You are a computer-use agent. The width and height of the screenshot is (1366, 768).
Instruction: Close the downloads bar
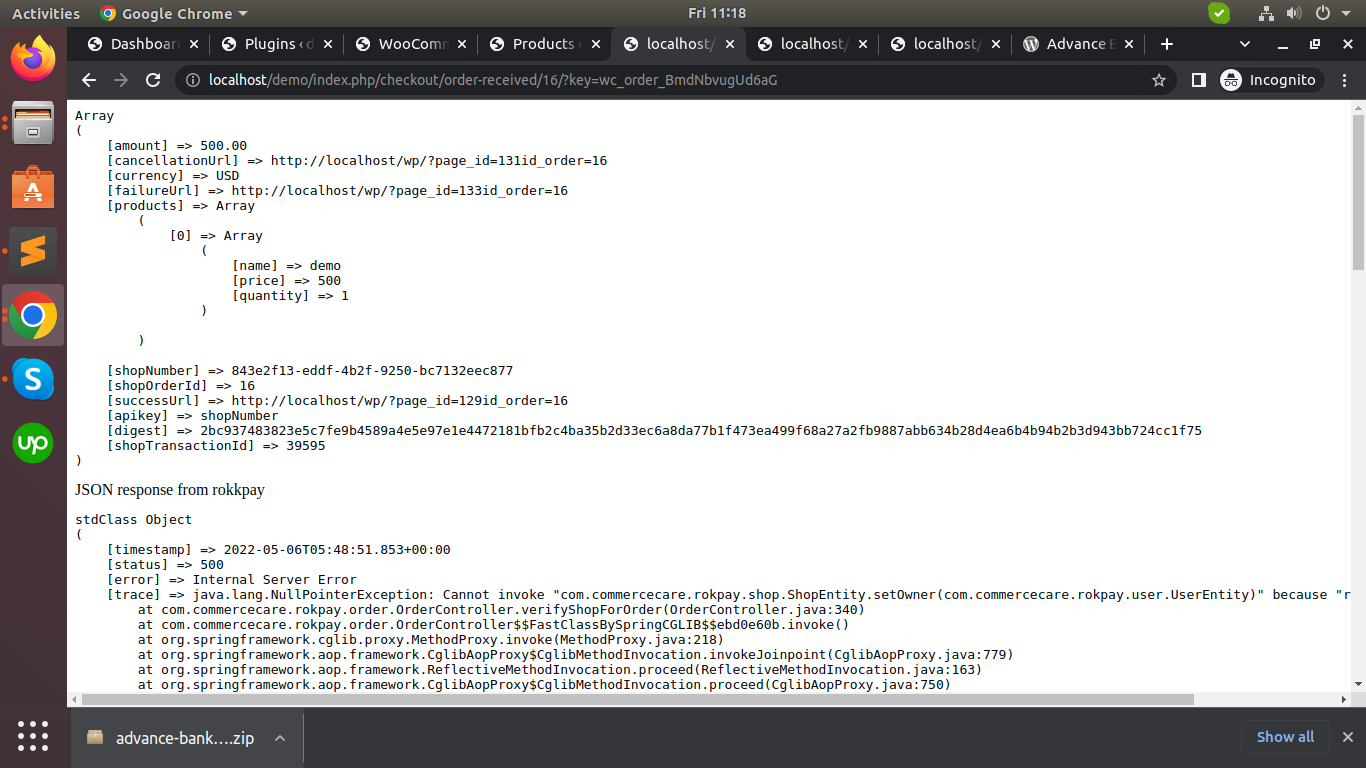1347,738
